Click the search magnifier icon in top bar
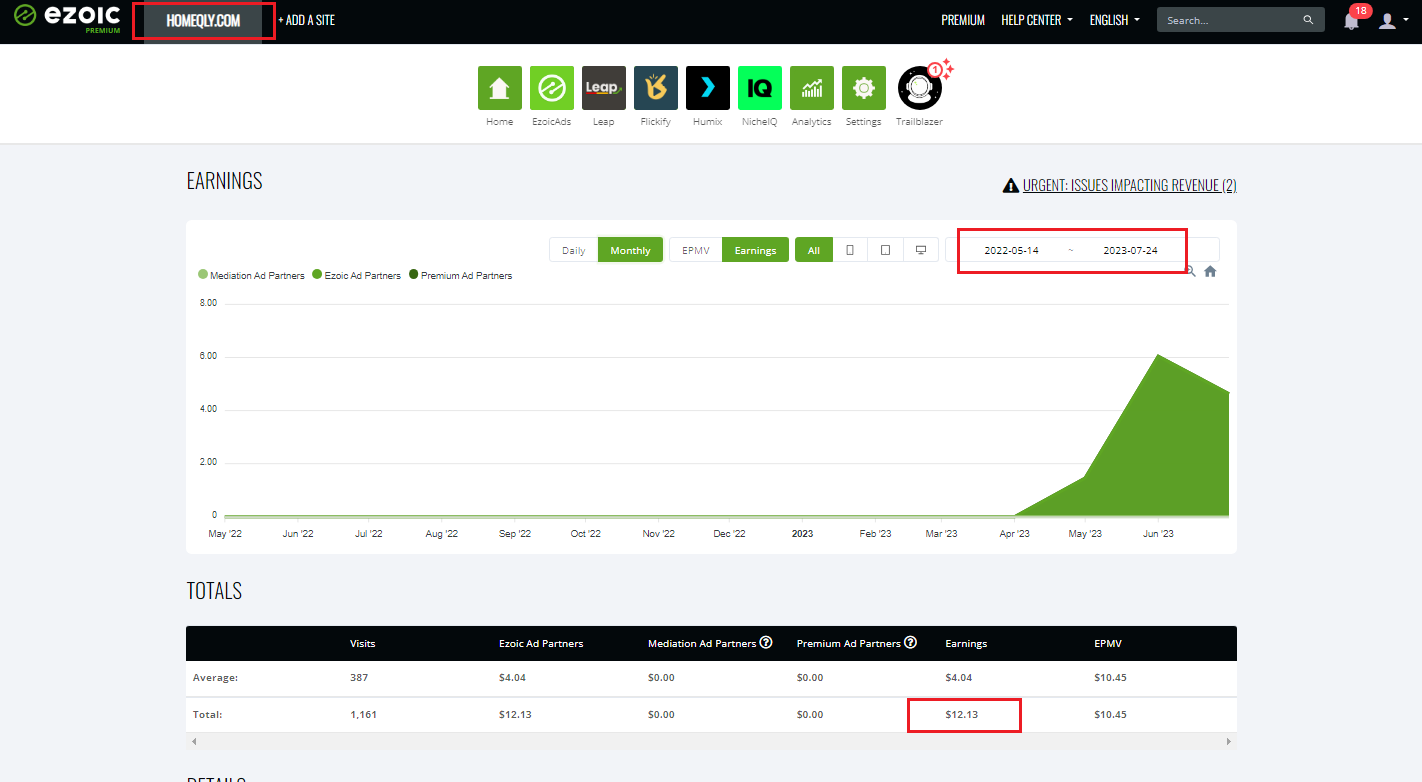 [1308, 20]
